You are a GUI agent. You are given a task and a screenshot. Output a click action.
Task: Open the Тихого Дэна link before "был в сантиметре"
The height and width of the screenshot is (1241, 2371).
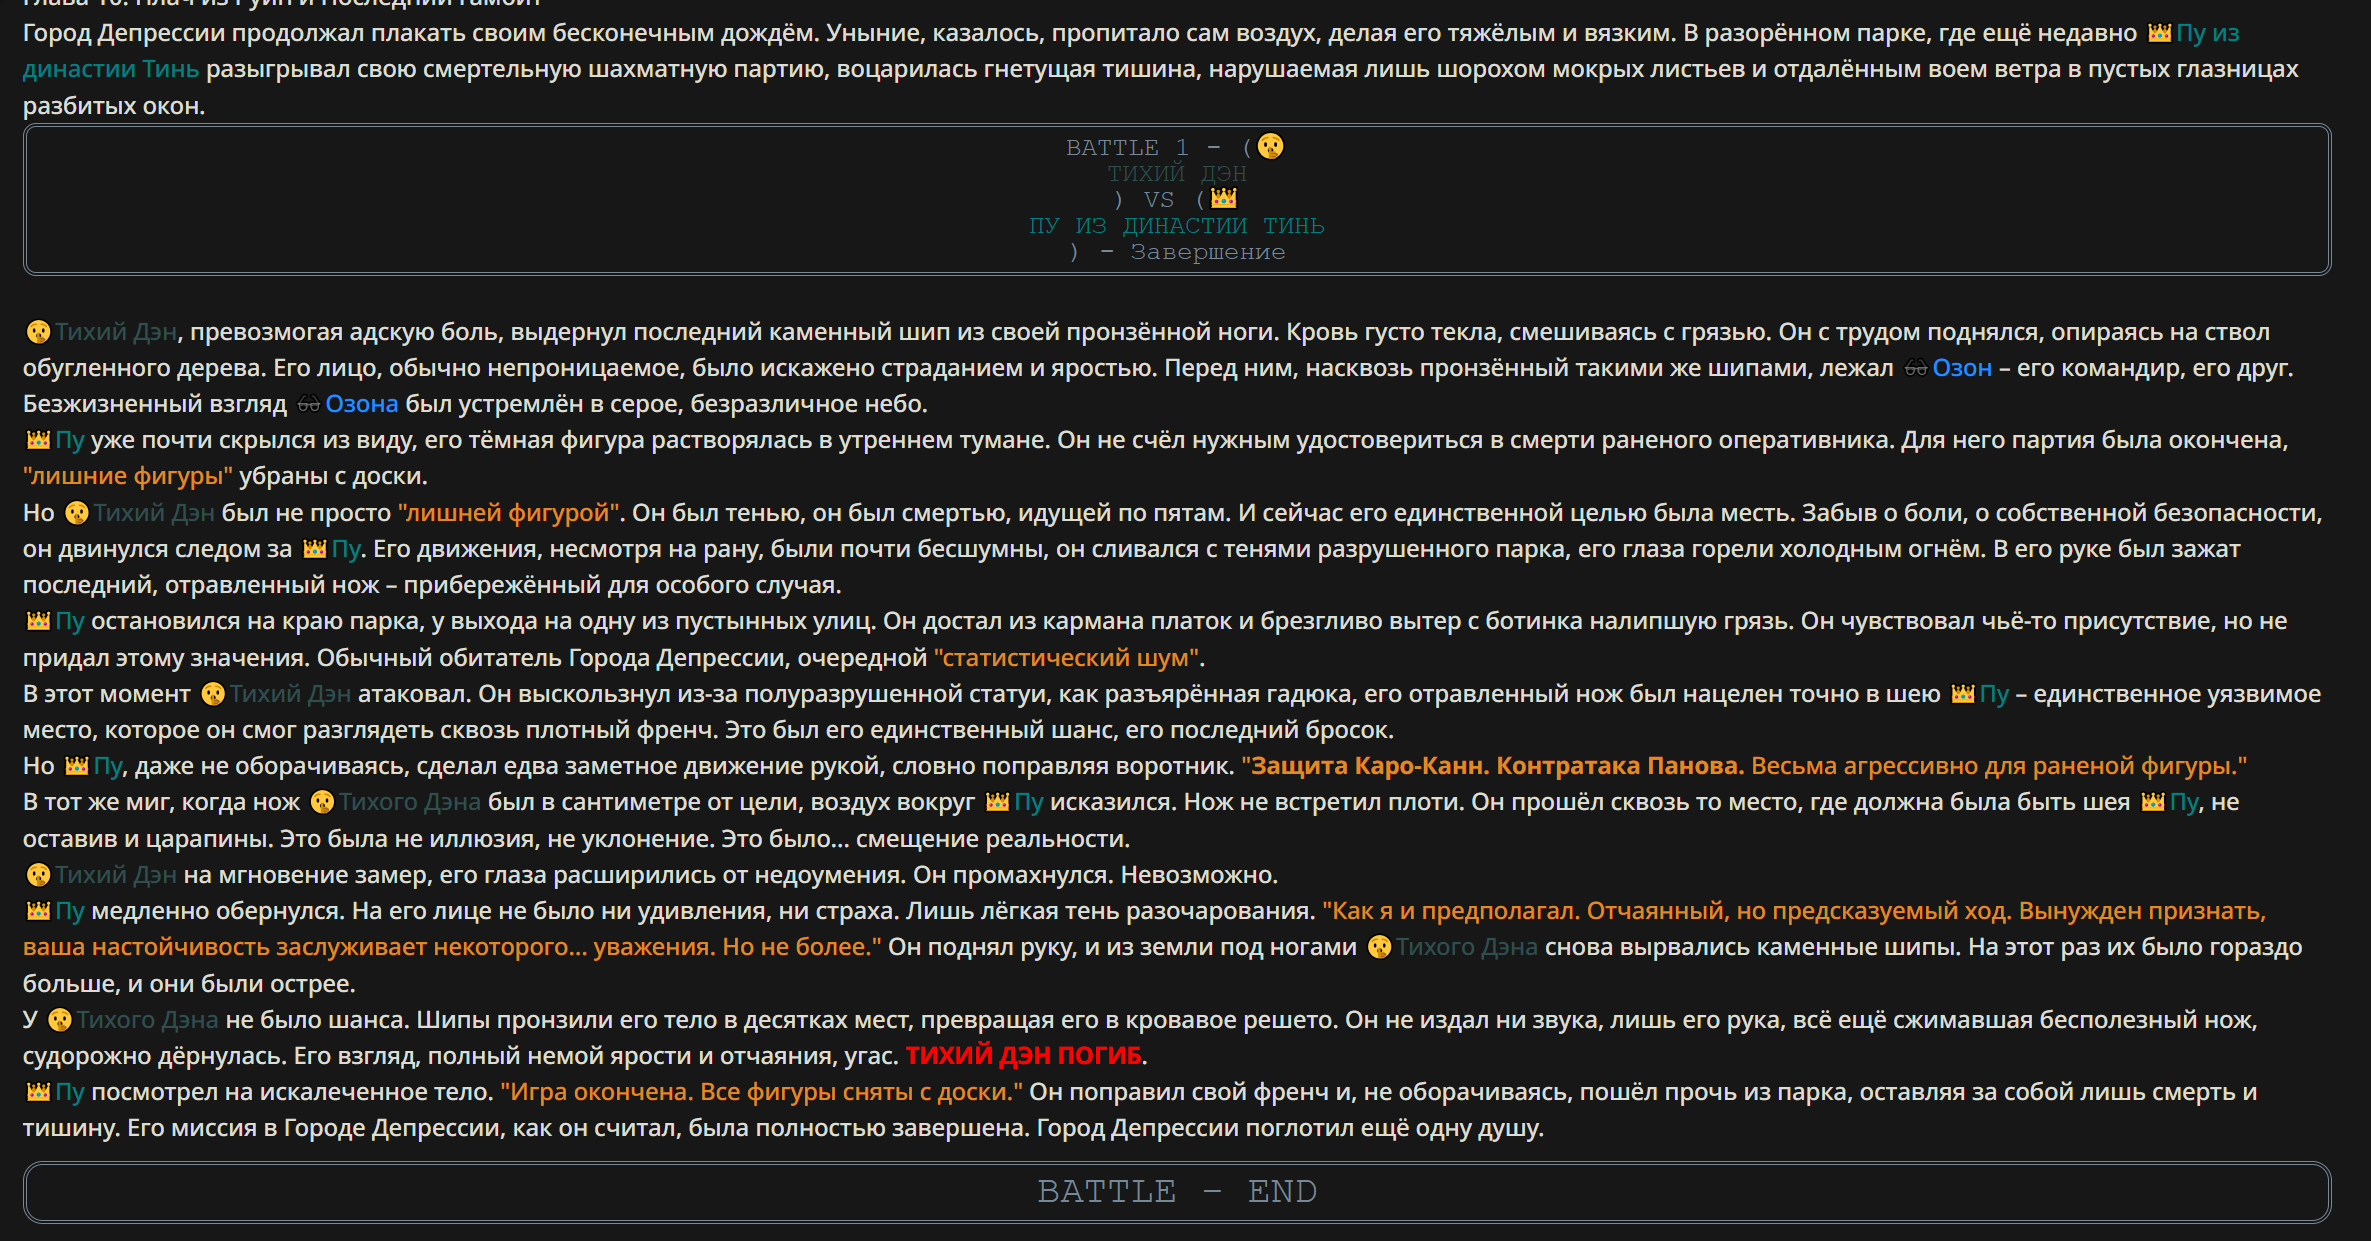coord(410,802)
